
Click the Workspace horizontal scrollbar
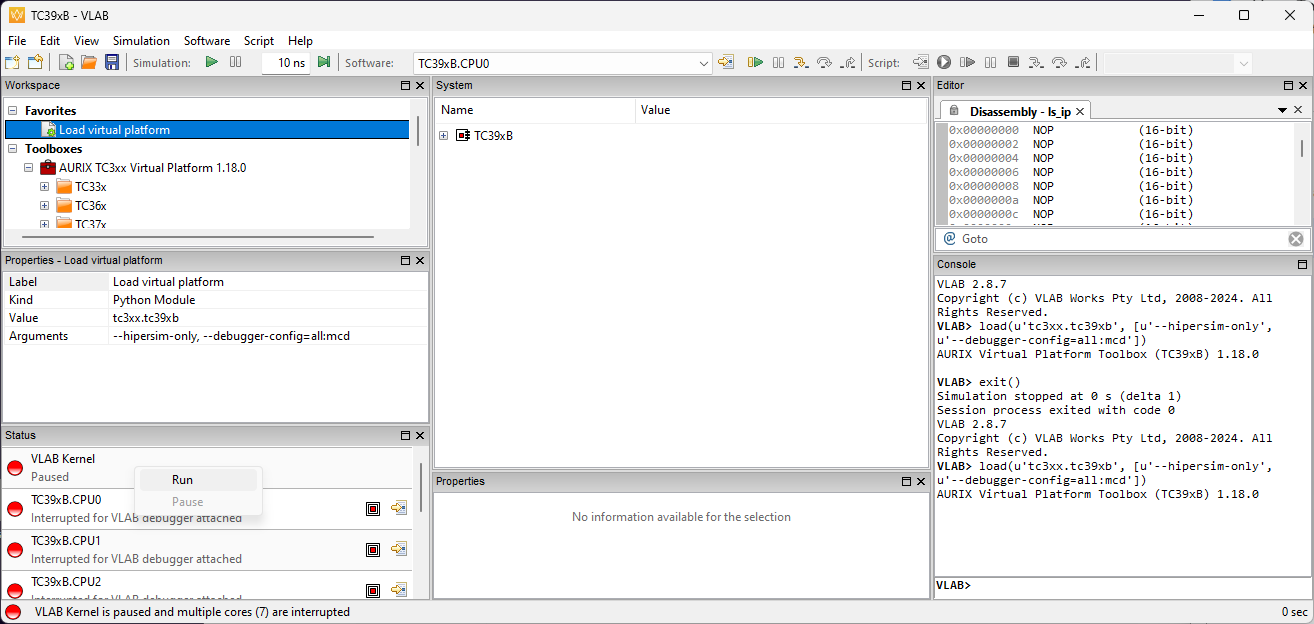point(196,237)
